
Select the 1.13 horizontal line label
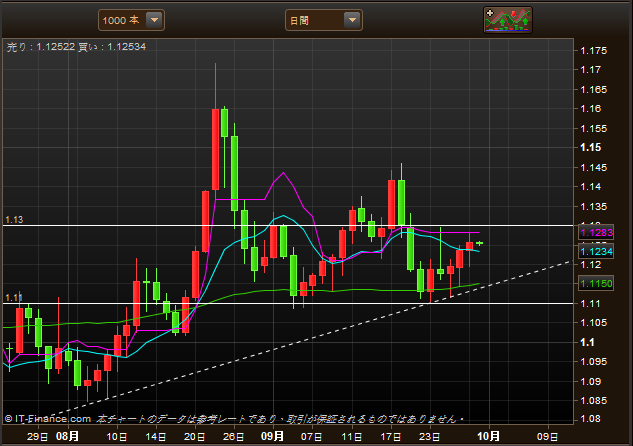pos(14,220)
